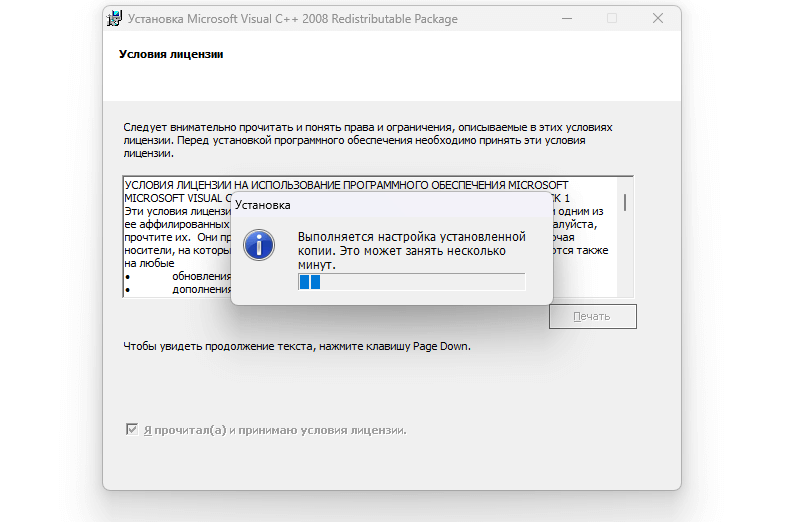Click the Печать button
This screenshot has width=798, height=522.
[592, 316]
